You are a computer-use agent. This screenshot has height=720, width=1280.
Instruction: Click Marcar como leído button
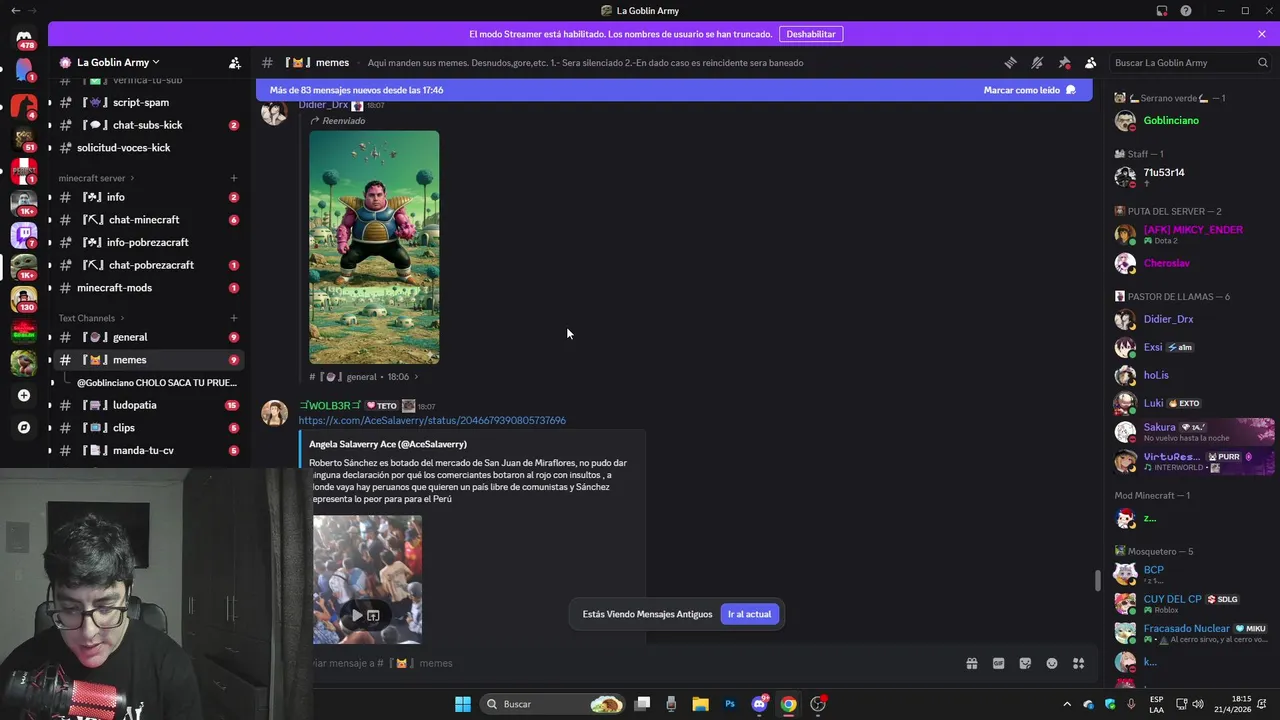(1029, 90)
